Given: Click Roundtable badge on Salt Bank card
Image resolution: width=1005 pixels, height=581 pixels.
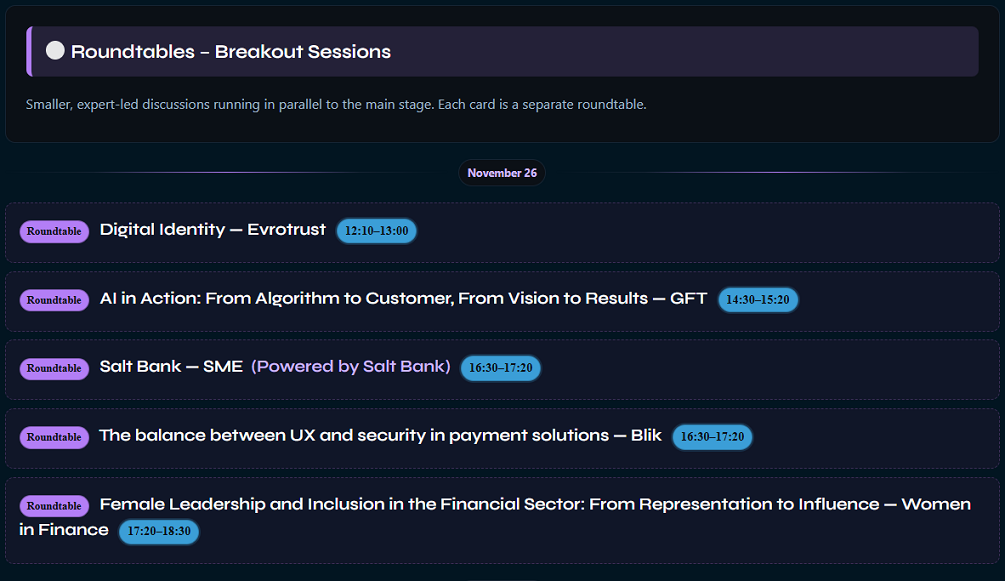Looking at the screenshot, I should 54,369.
